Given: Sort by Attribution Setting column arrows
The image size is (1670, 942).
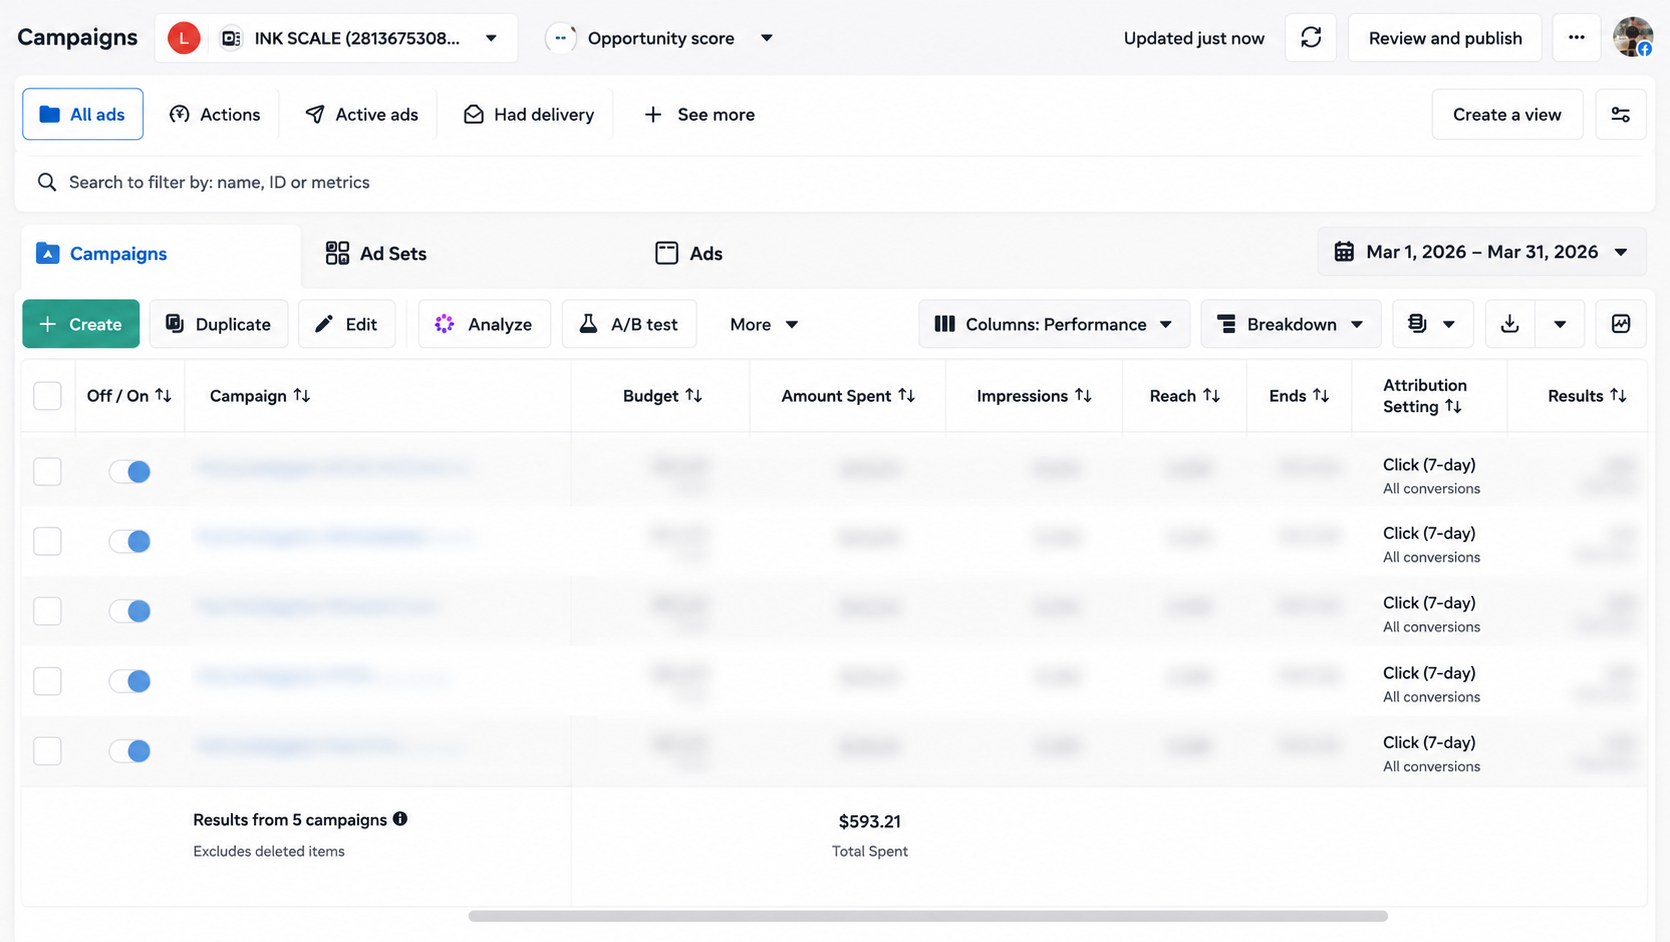Looking at the screenshot, I should [x=1453, y=407].
